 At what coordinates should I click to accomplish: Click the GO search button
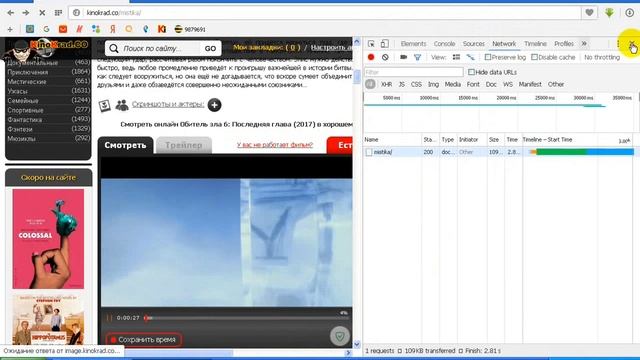coord(211,48)
